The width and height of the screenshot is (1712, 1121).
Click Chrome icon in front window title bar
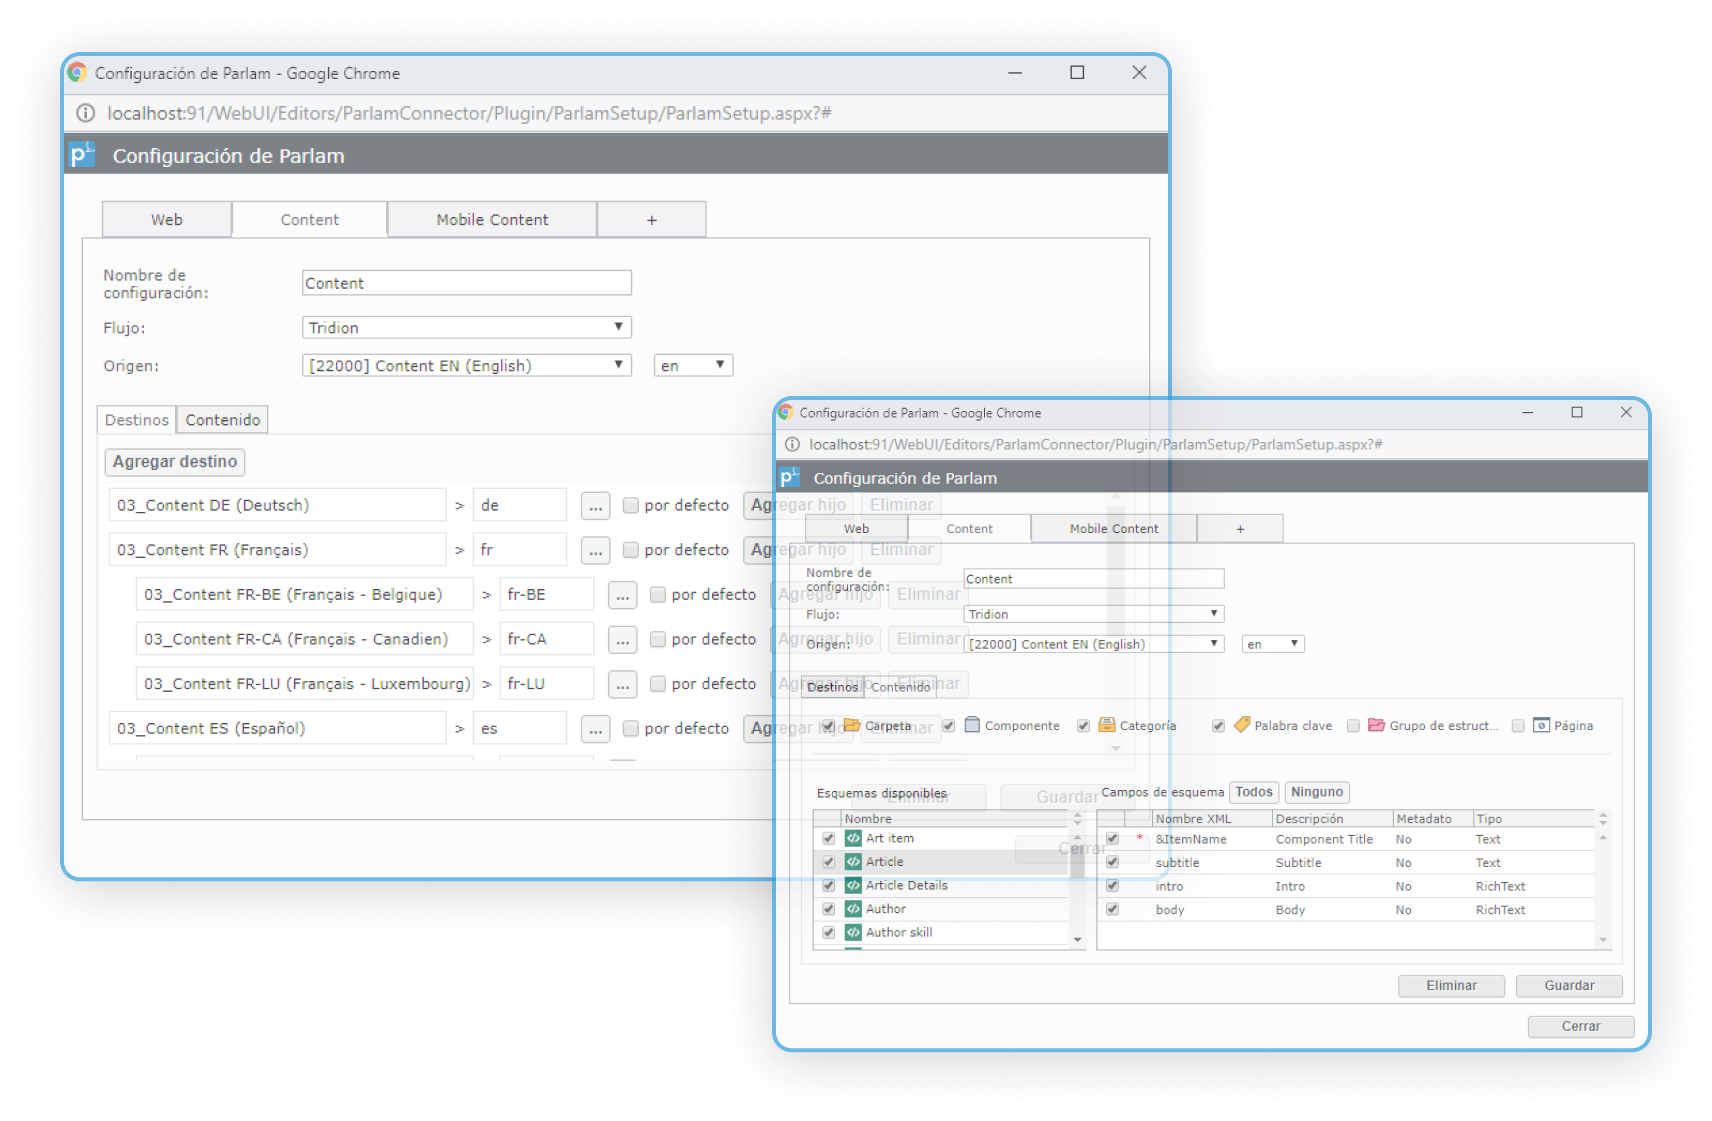tap(786, 412)
